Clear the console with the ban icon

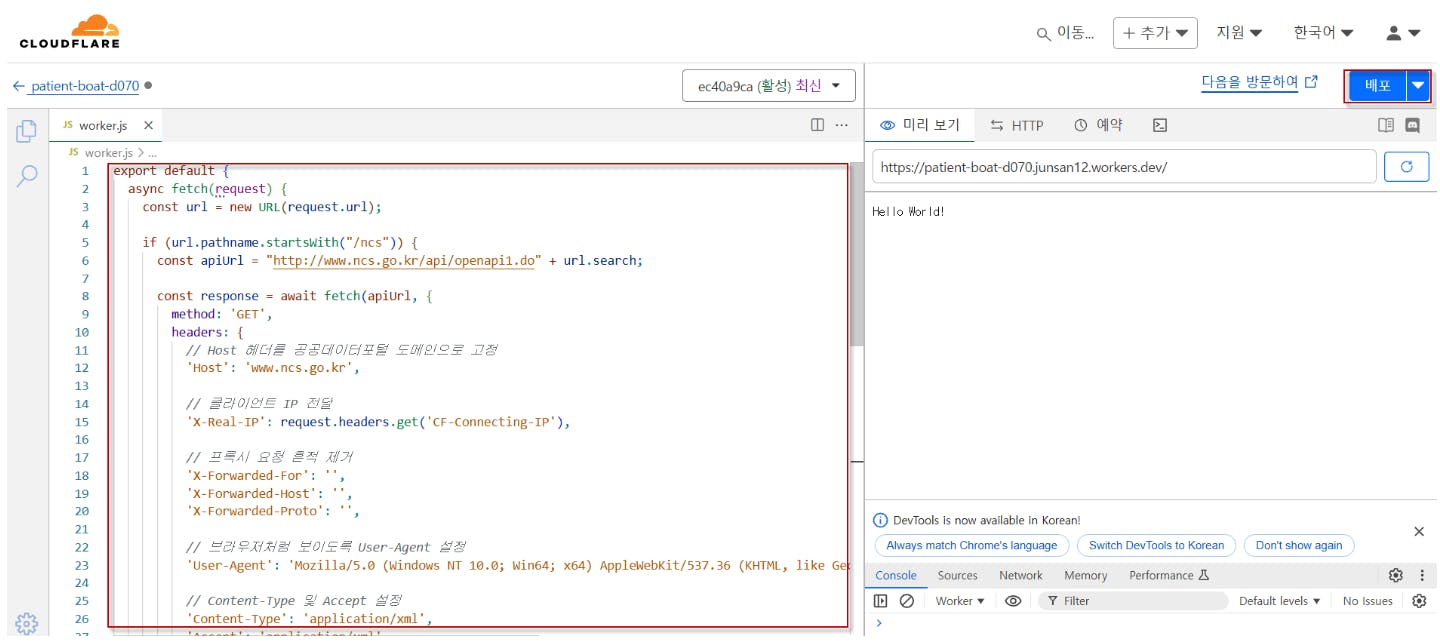907,601
